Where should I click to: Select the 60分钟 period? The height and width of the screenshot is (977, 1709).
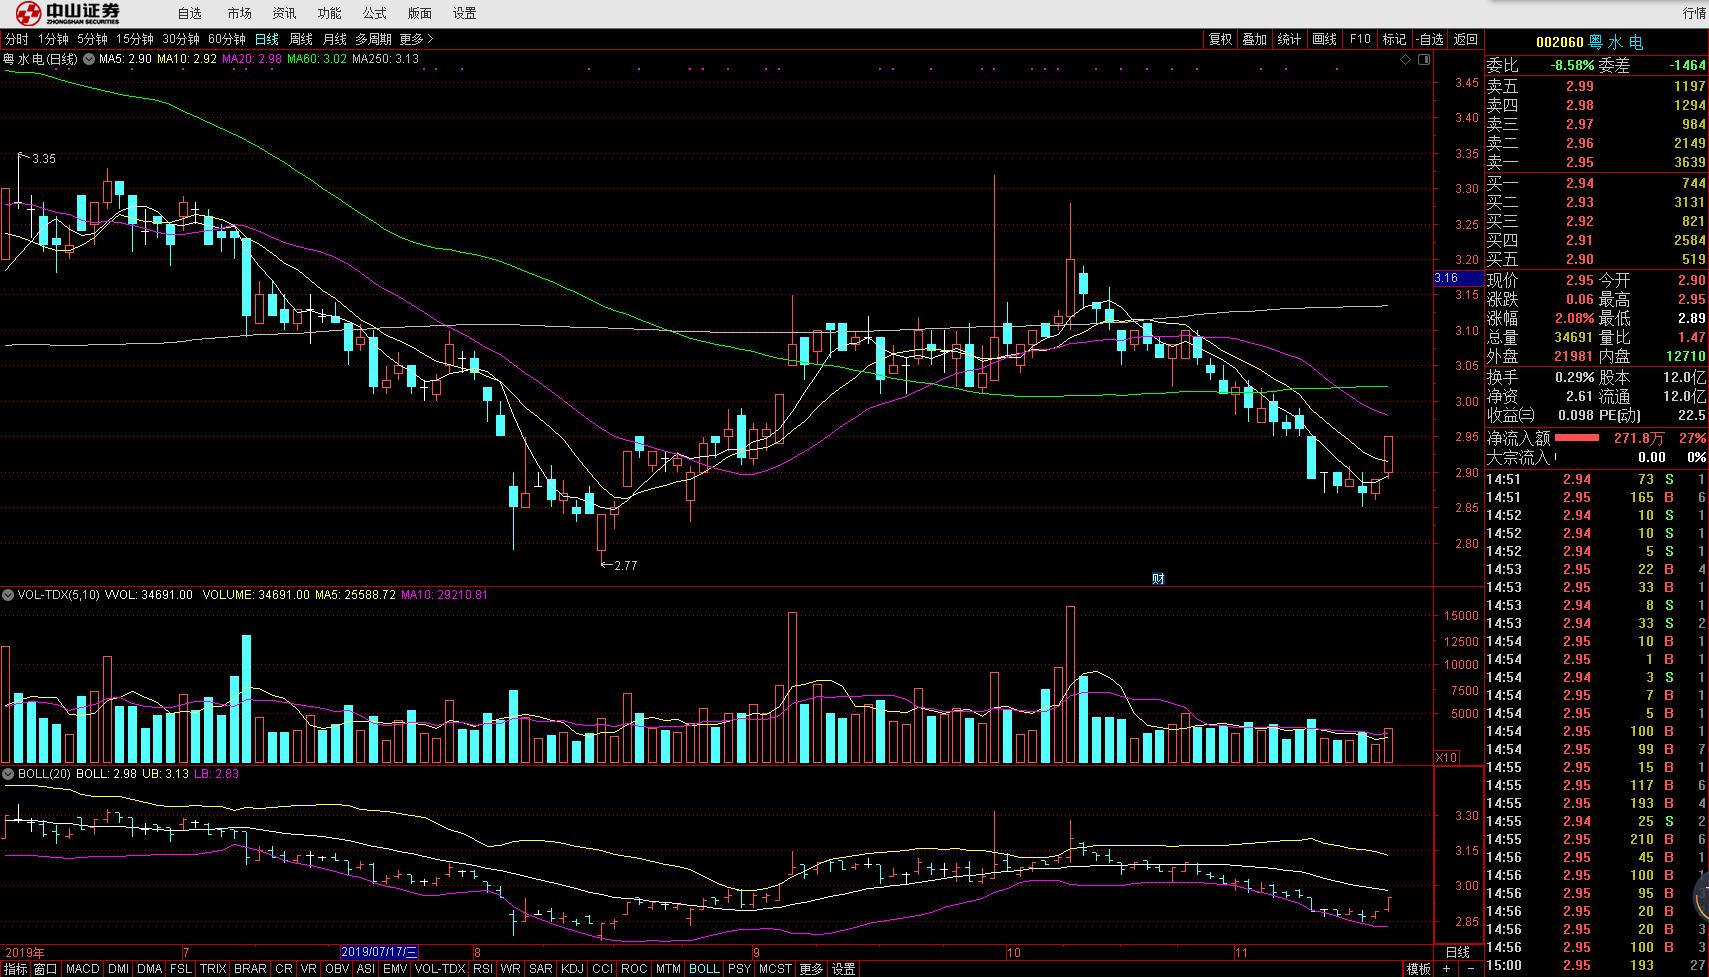pos(227,39)
